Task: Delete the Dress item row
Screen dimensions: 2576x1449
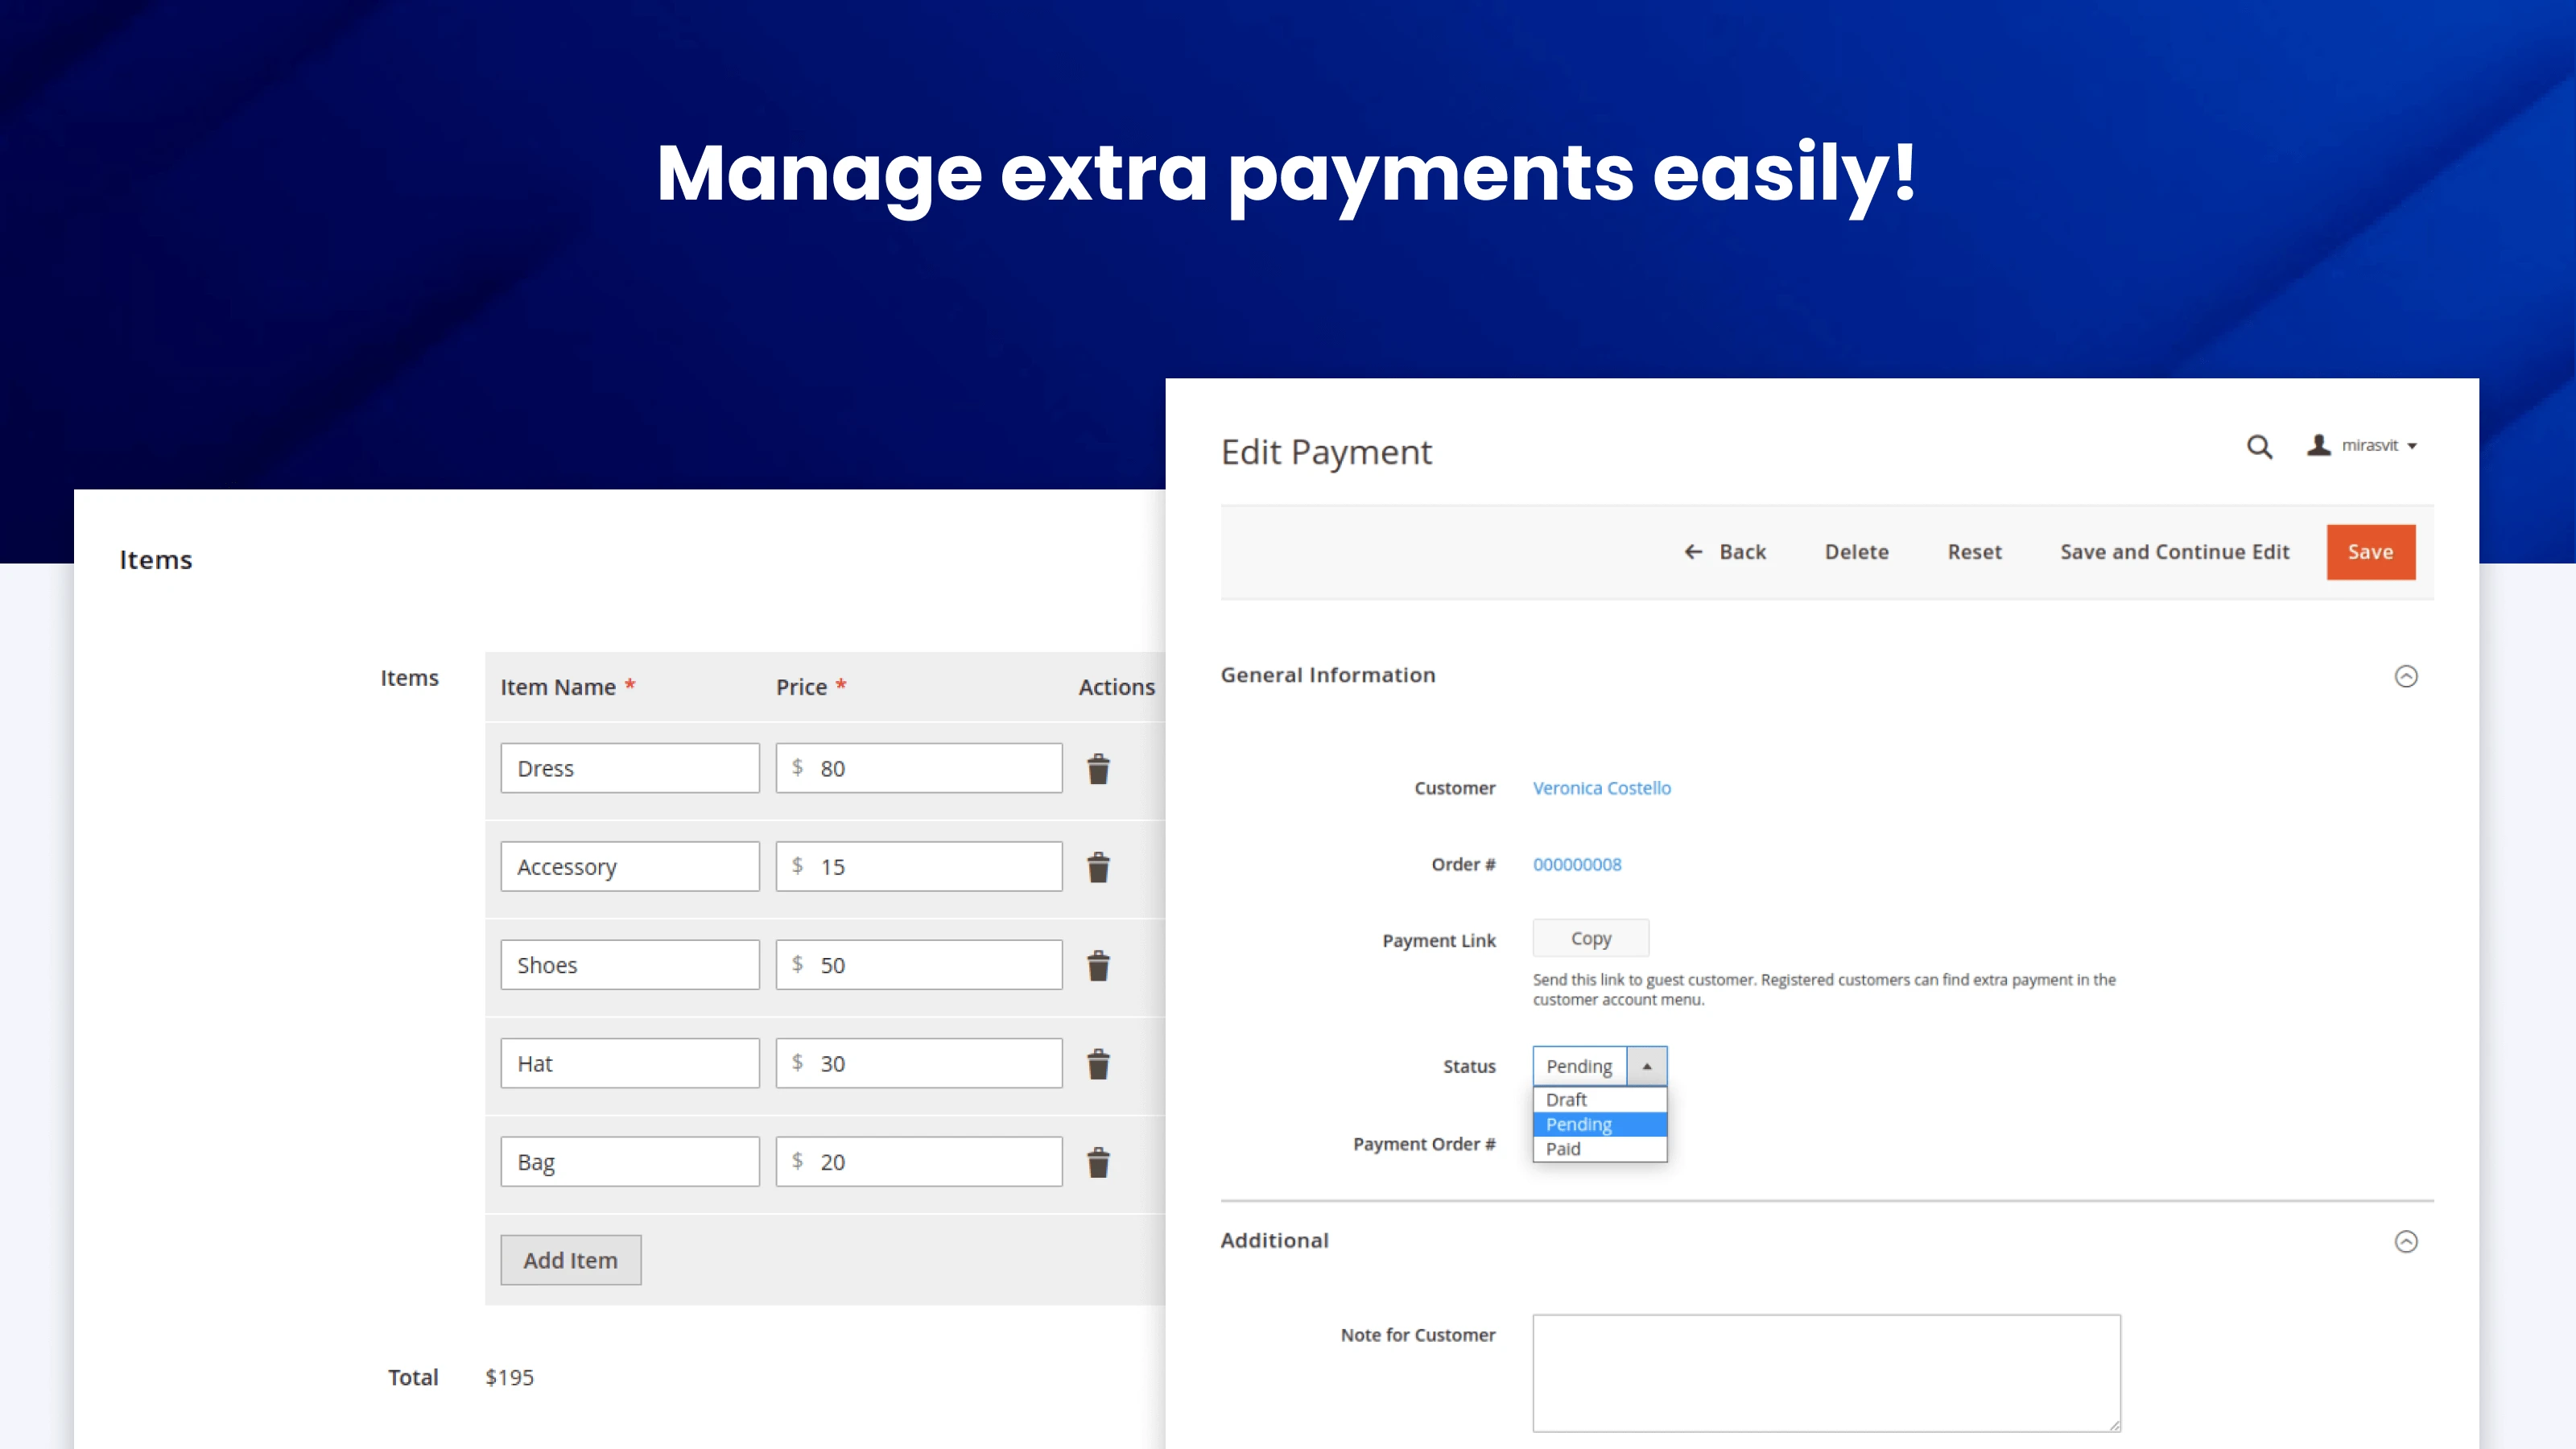Action: coord(1098,769)
